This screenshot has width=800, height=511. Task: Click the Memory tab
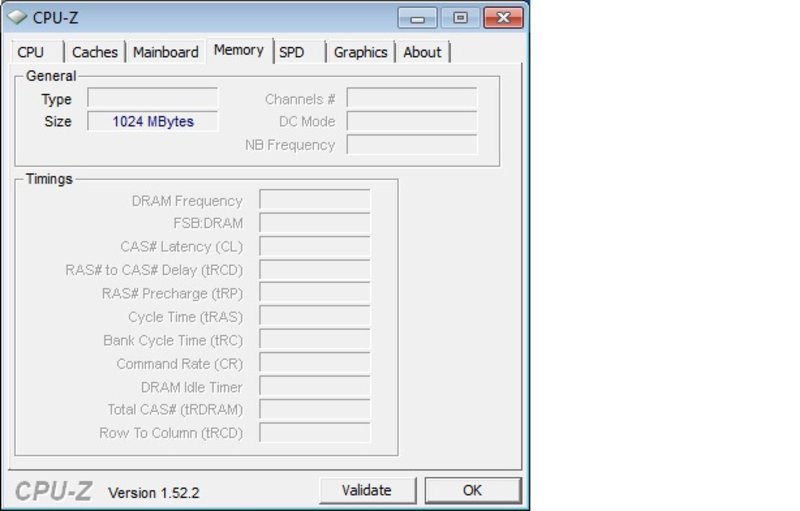tap(239, 50)
